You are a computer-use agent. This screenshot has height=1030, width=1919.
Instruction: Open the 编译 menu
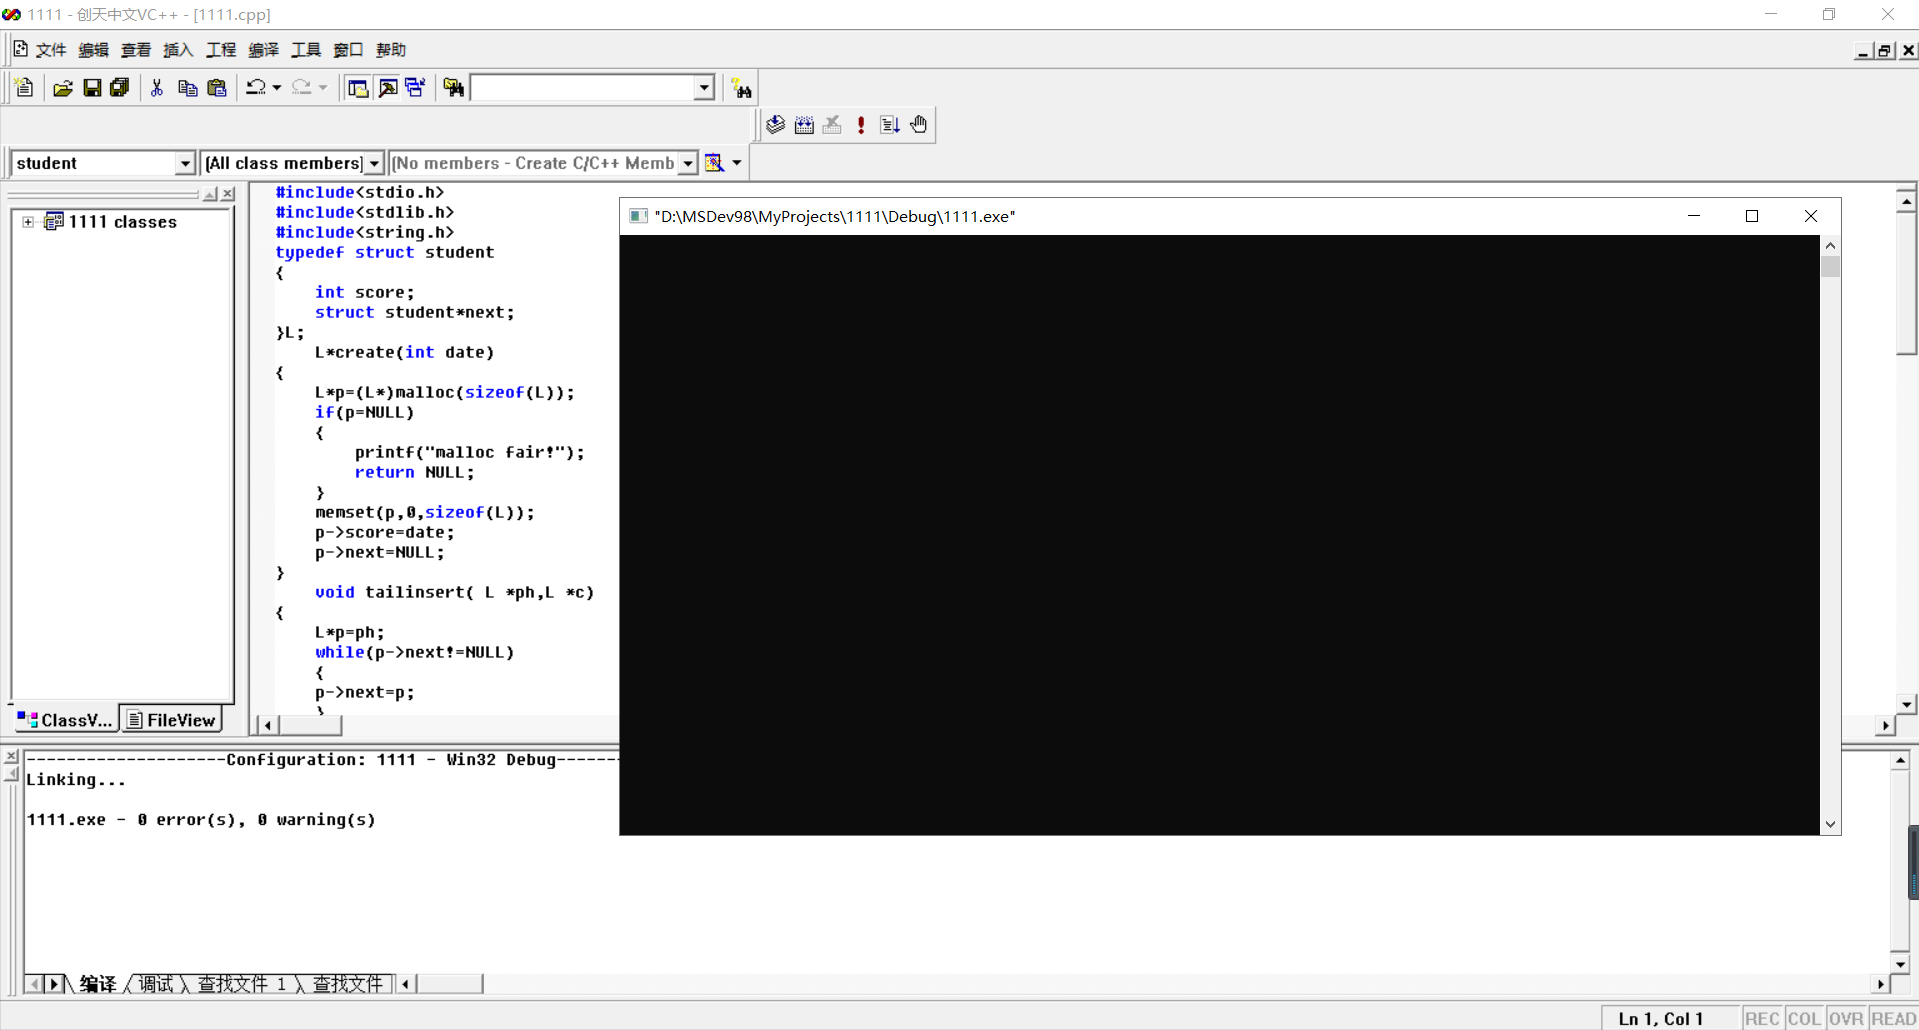pos(263,50)
